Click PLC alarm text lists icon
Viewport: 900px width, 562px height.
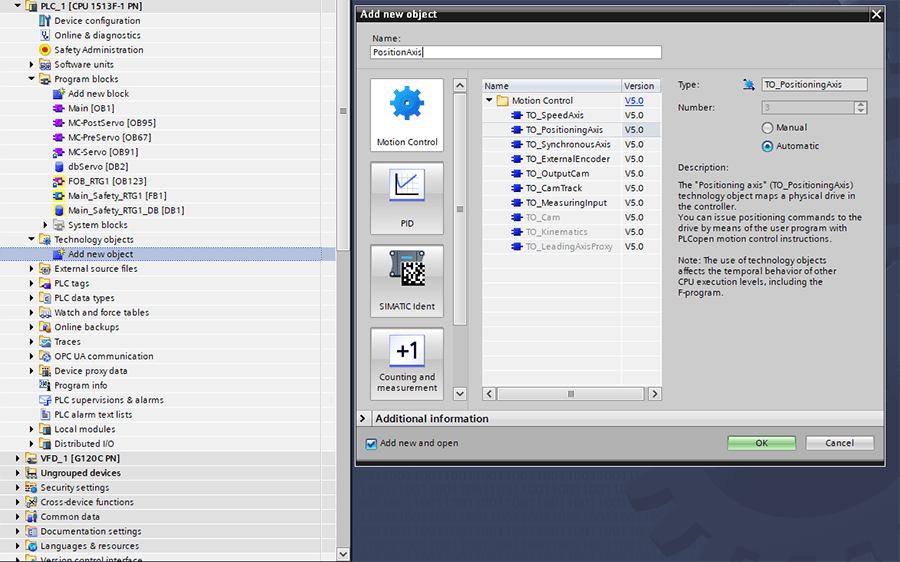(45, 414)
